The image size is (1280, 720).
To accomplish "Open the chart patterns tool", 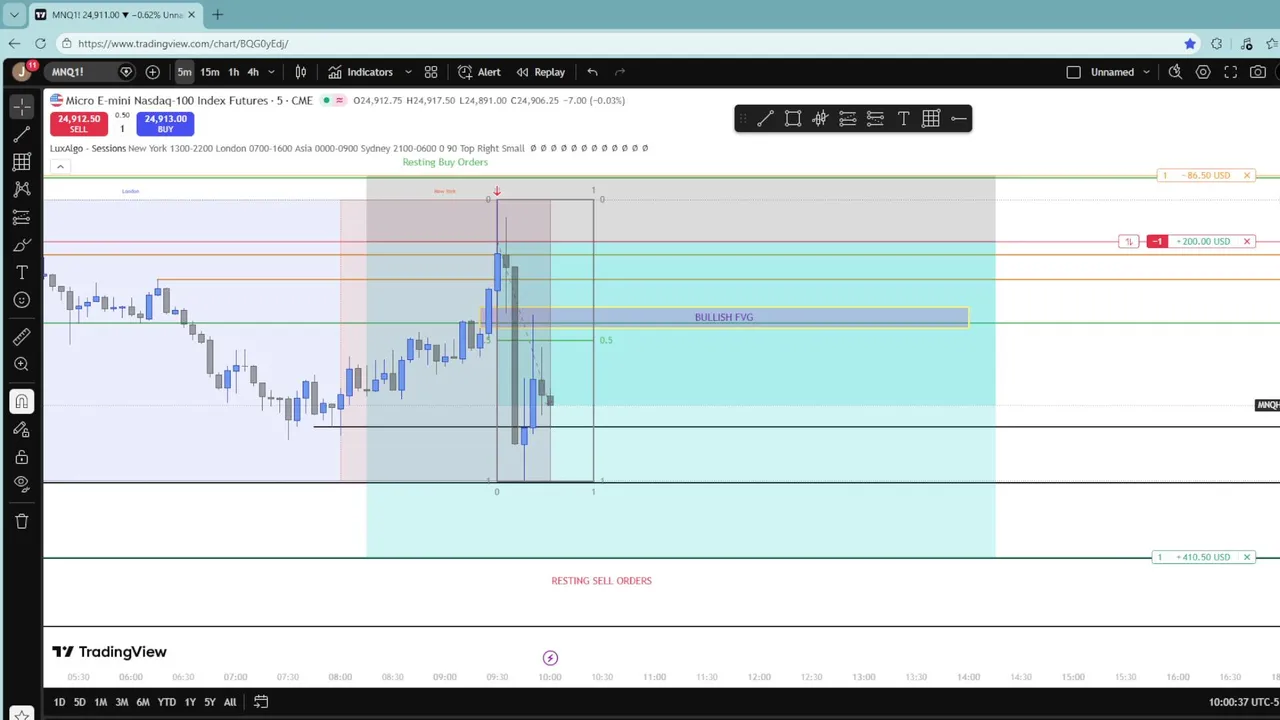I will (x=22, y=189).
